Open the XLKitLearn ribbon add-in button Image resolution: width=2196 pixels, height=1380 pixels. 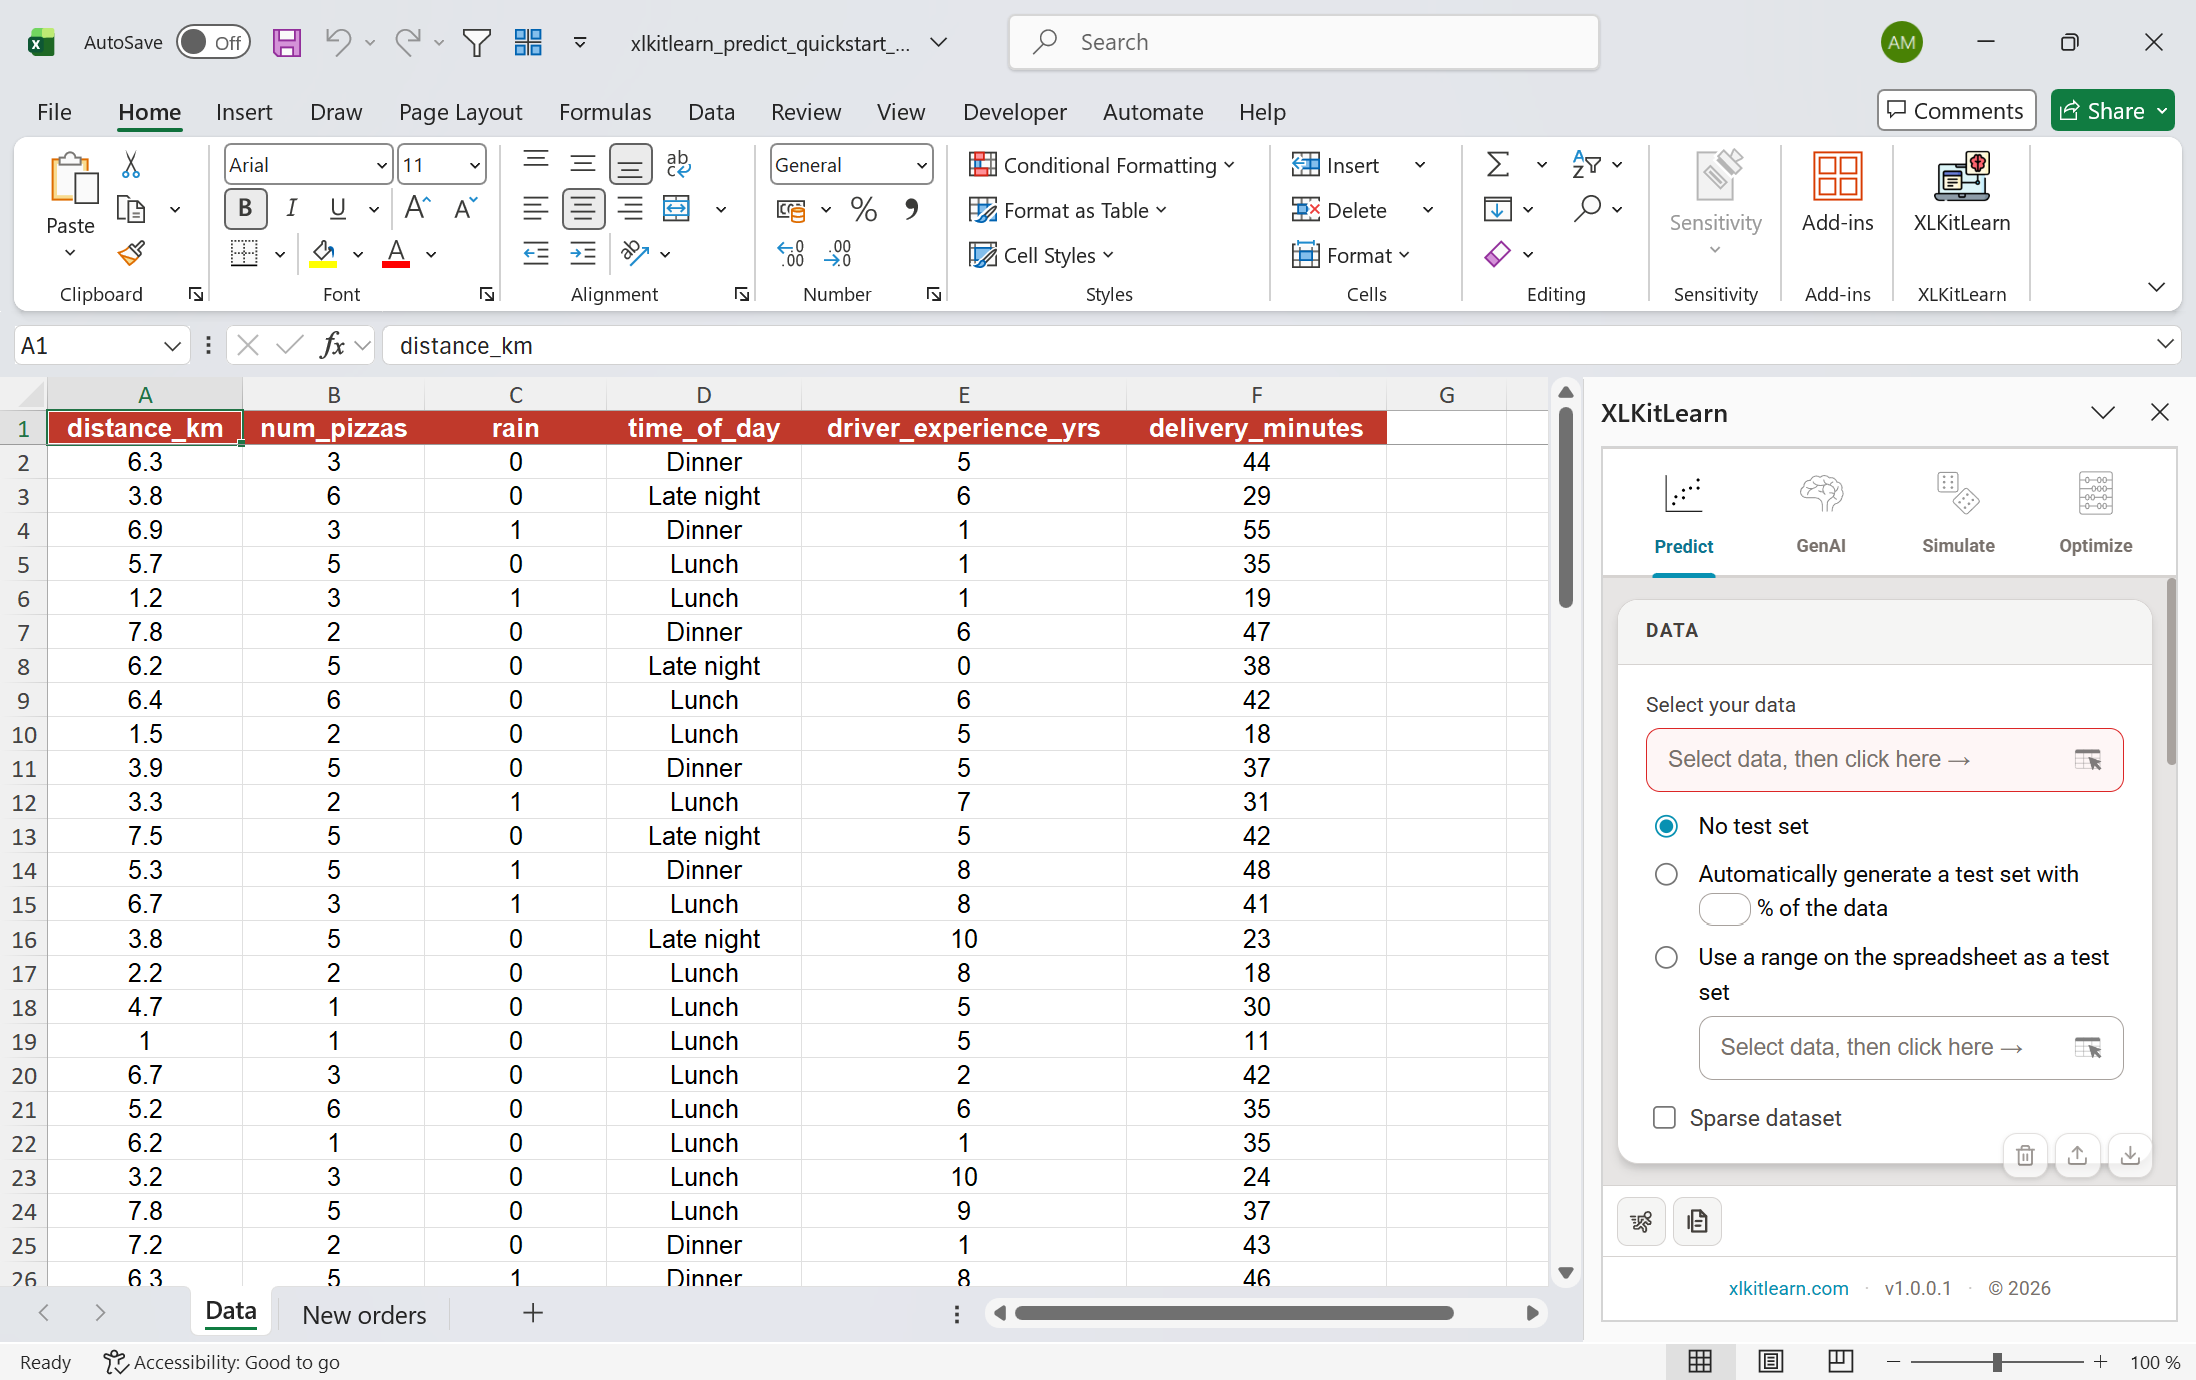coord(1961,192)
